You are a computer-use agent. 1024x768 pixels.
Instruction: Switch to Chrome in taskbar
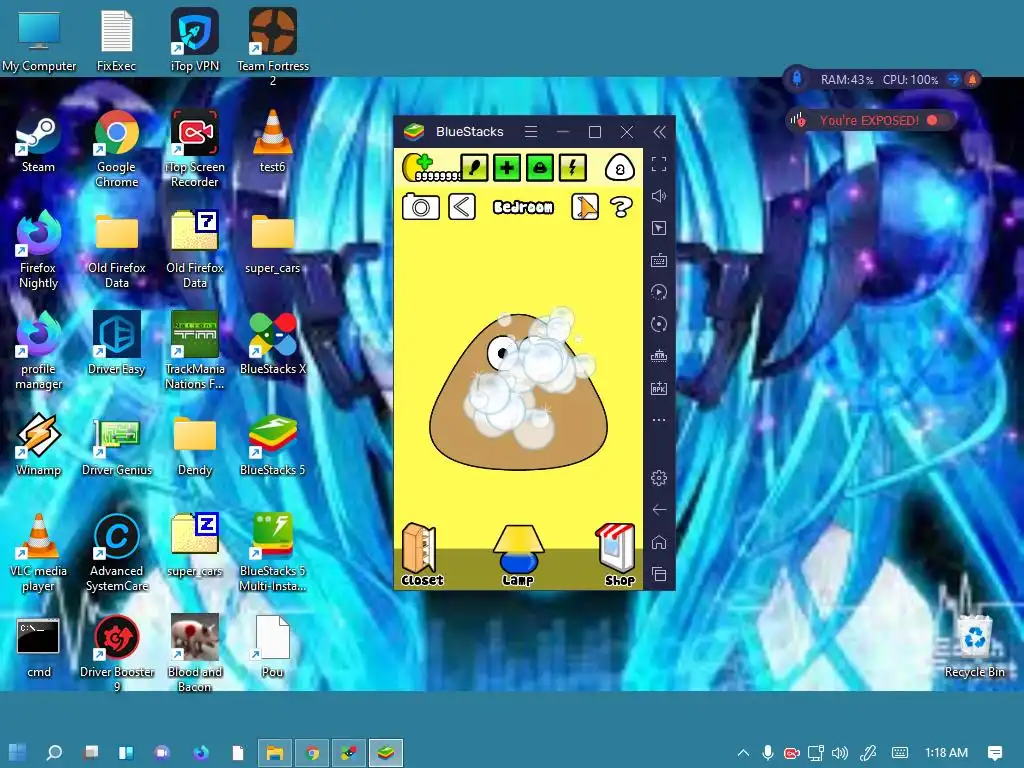coord(312,753)
